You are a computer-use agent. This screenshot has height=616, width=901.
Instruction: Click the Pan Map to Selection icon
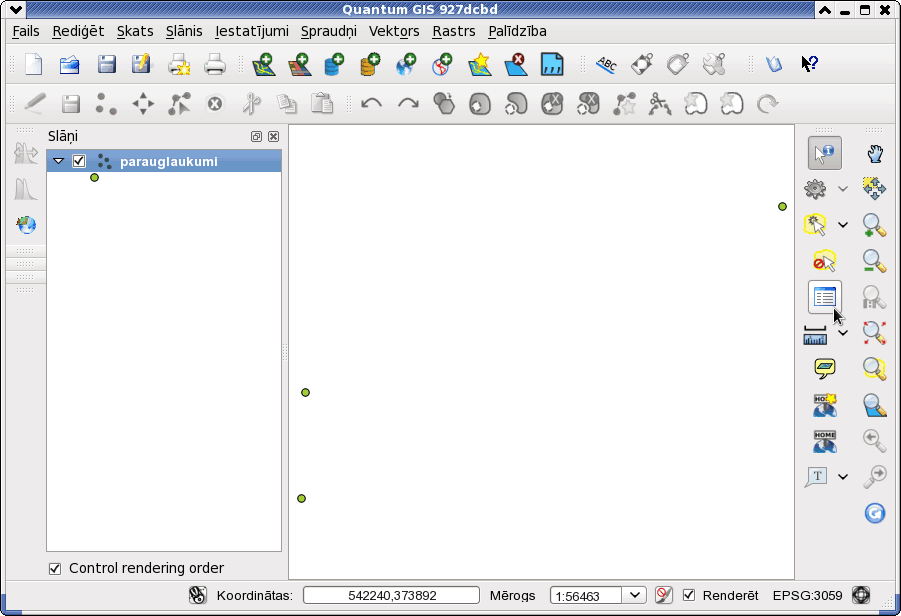click(875, 188)
